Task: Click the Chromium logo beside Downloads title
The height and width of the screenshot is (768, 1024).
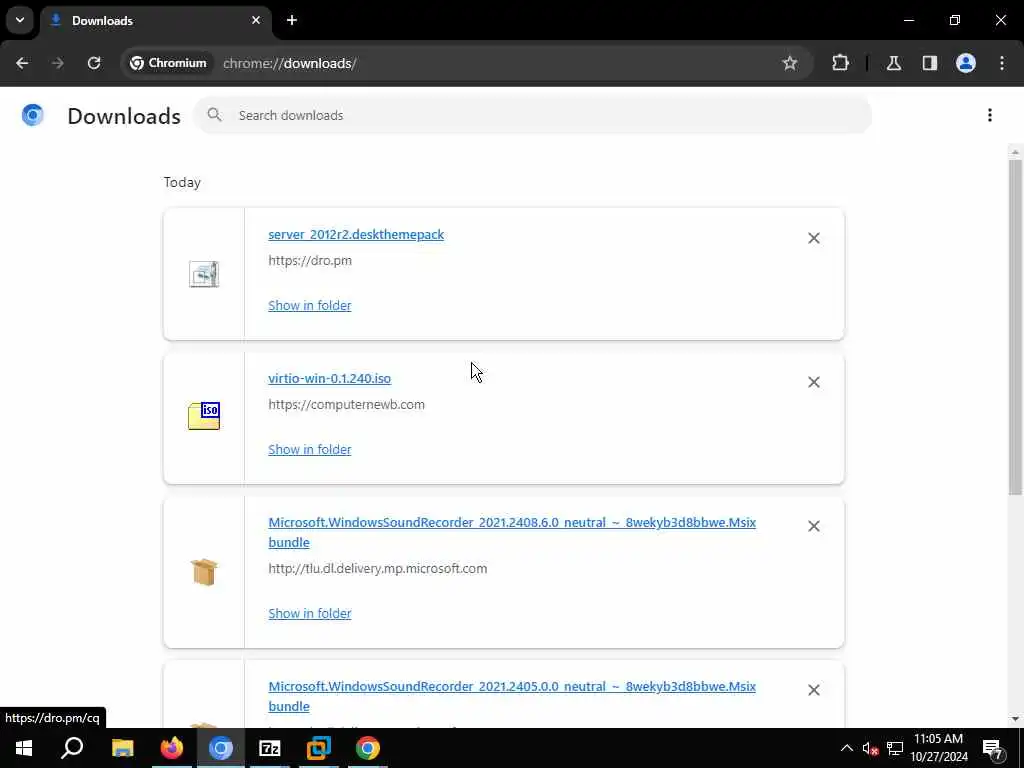Action: [x=33, y=115]
